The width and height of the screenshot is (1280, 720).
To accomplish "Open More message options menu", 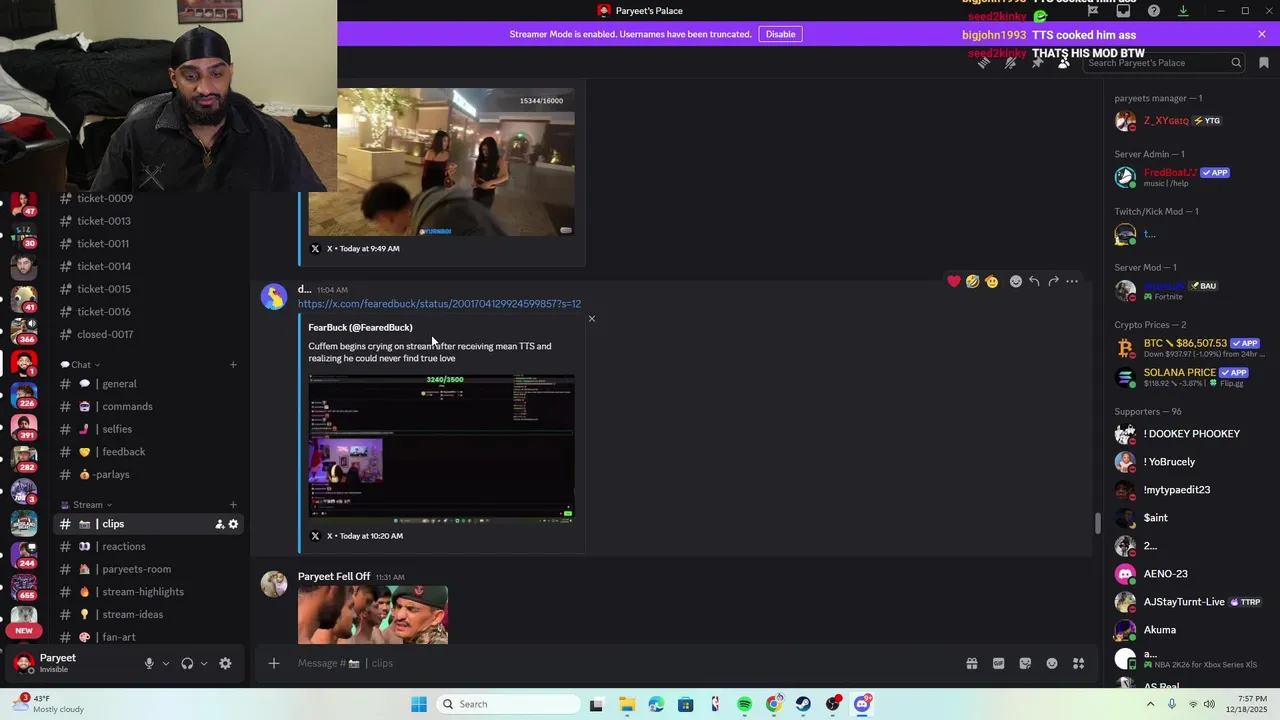I will [x=1072, y=282].
